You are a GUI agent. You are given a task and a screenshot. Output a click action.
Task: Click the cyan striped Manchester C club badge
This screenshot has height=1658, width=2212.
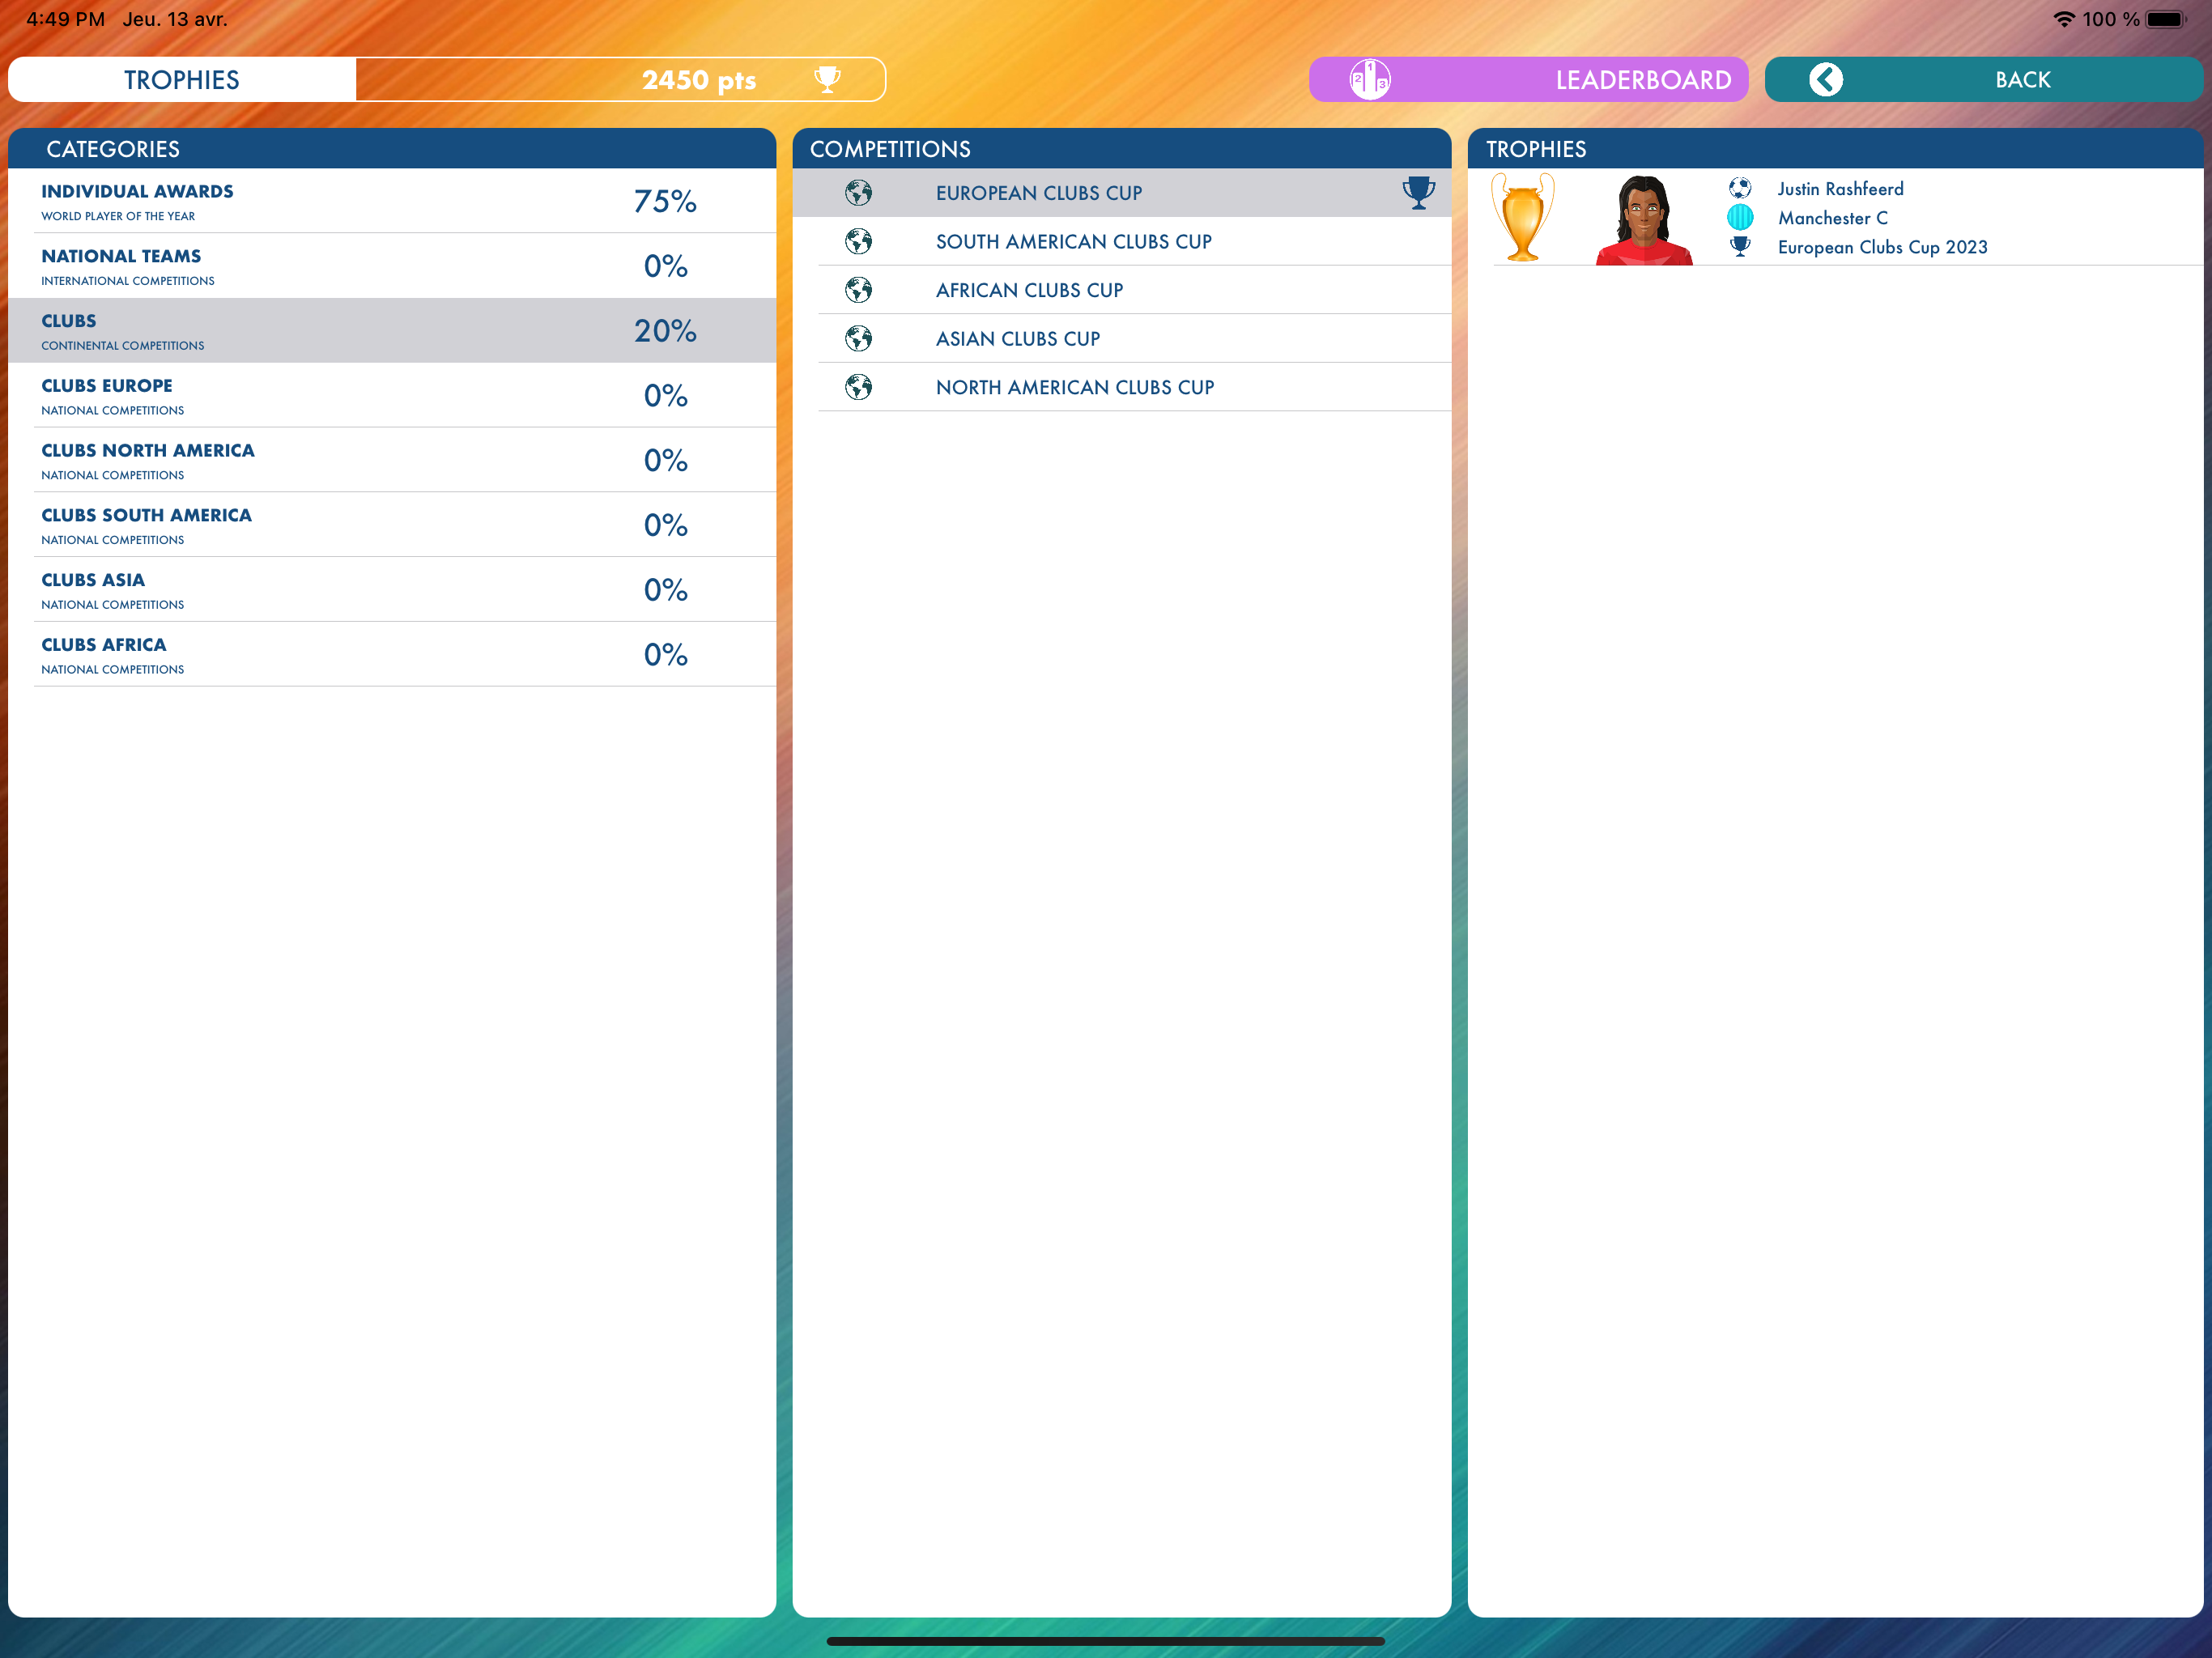tap(1740, 217)
